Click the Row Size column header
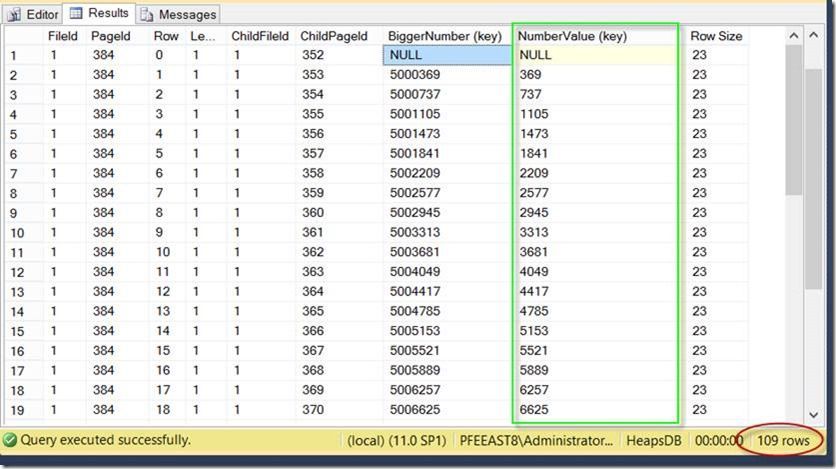The width and height of the screenshot is (836, 469). tap(716, 36)
